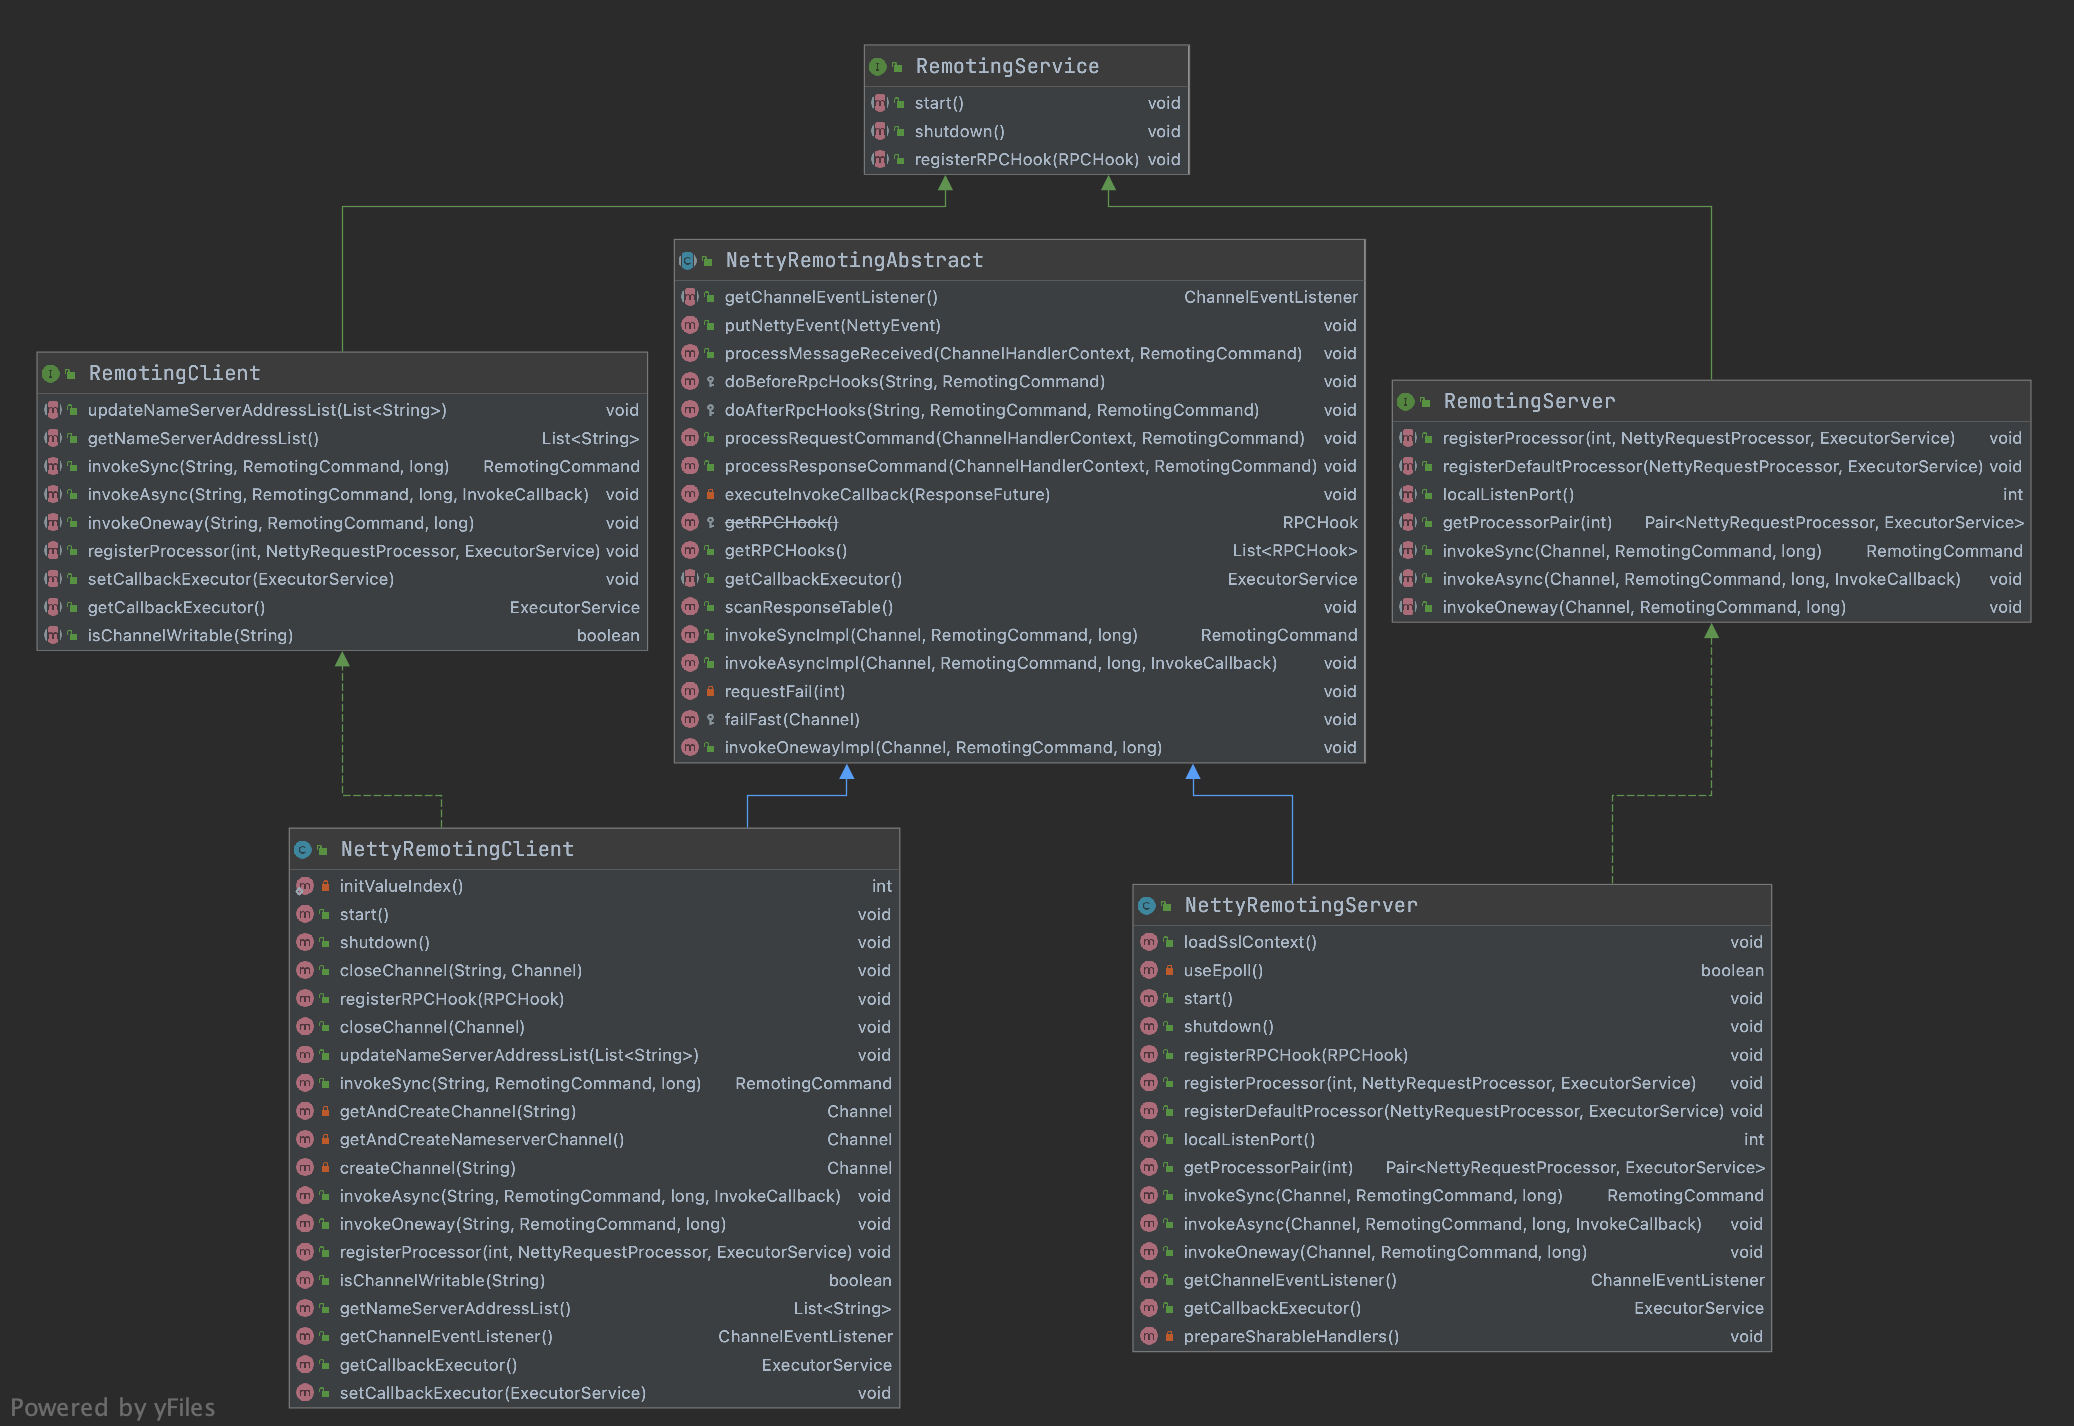Click the lock icon next to executeInvokeCallback

click(710, 494)
